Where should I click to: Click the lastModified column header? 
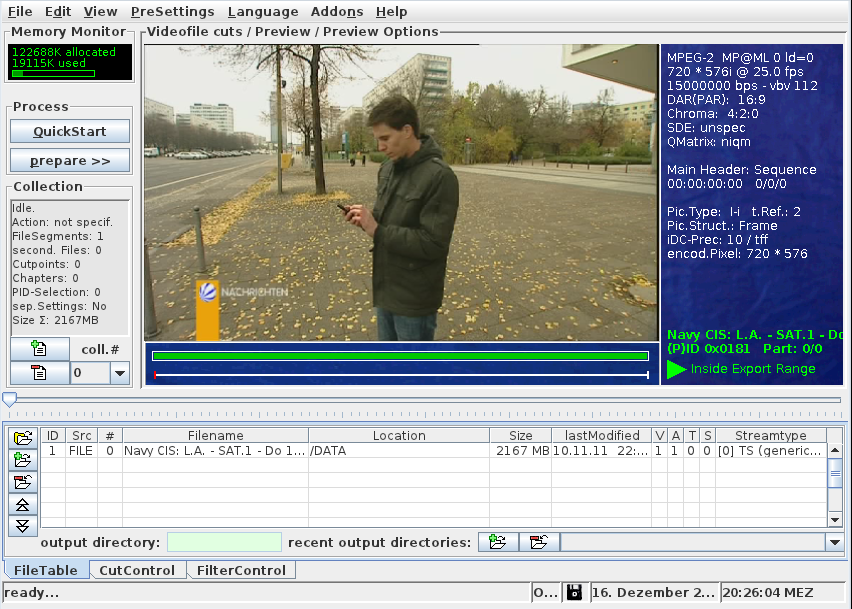[602, 436]
